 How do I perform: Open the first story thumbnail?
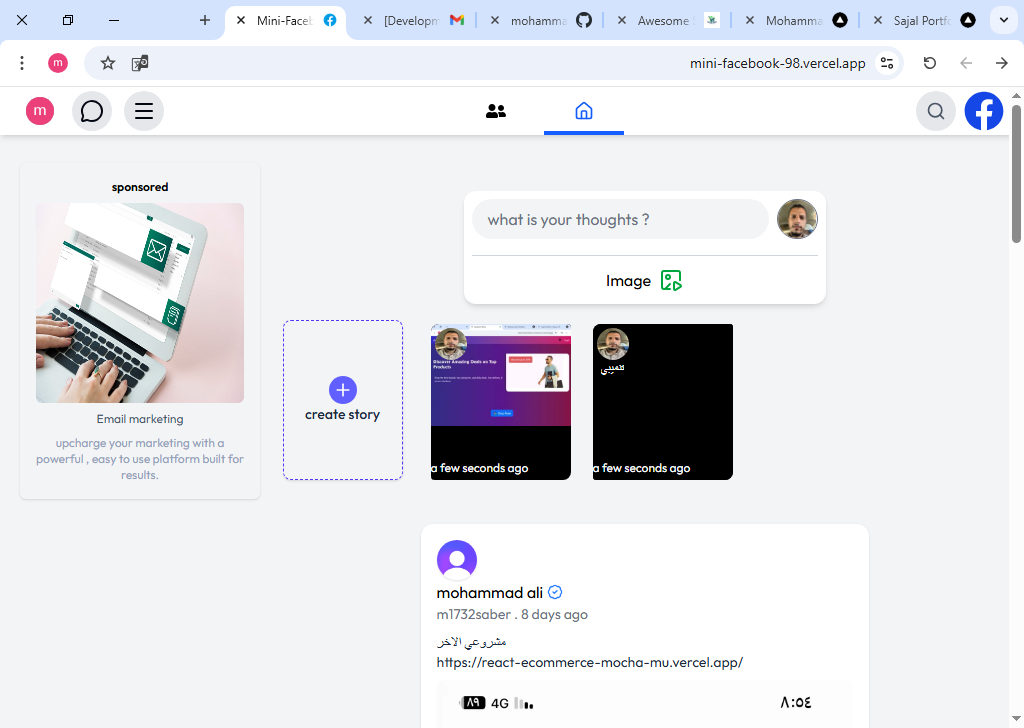click(x=501, y=402)
